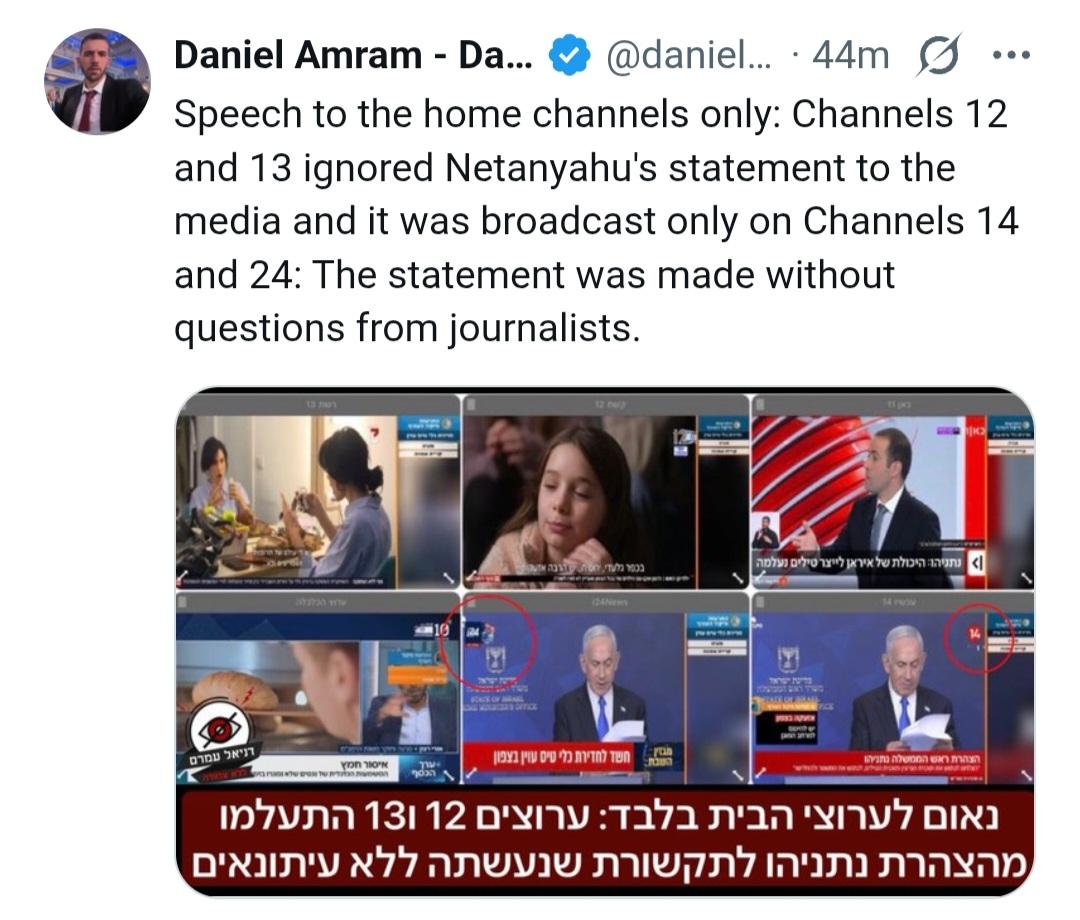Open the tweet text about Channels 12 and 13
This screenshot has height=920, width=1080.
click(x=596, y=220)
